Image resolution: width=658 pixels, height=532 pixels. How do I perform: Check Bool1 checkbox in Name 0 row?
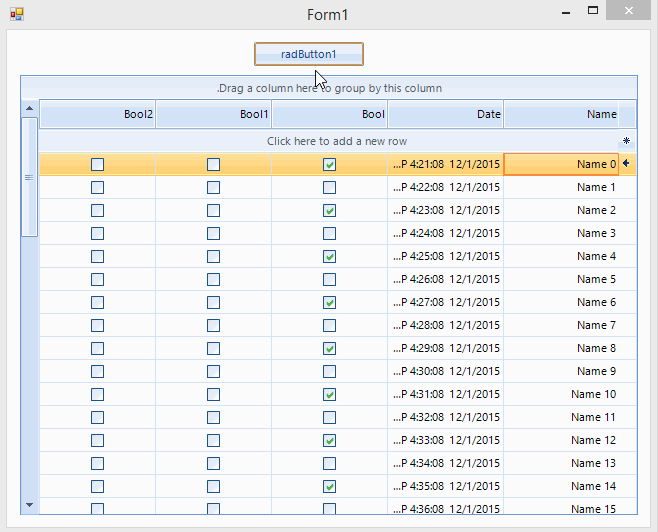[x=214, y=164]
